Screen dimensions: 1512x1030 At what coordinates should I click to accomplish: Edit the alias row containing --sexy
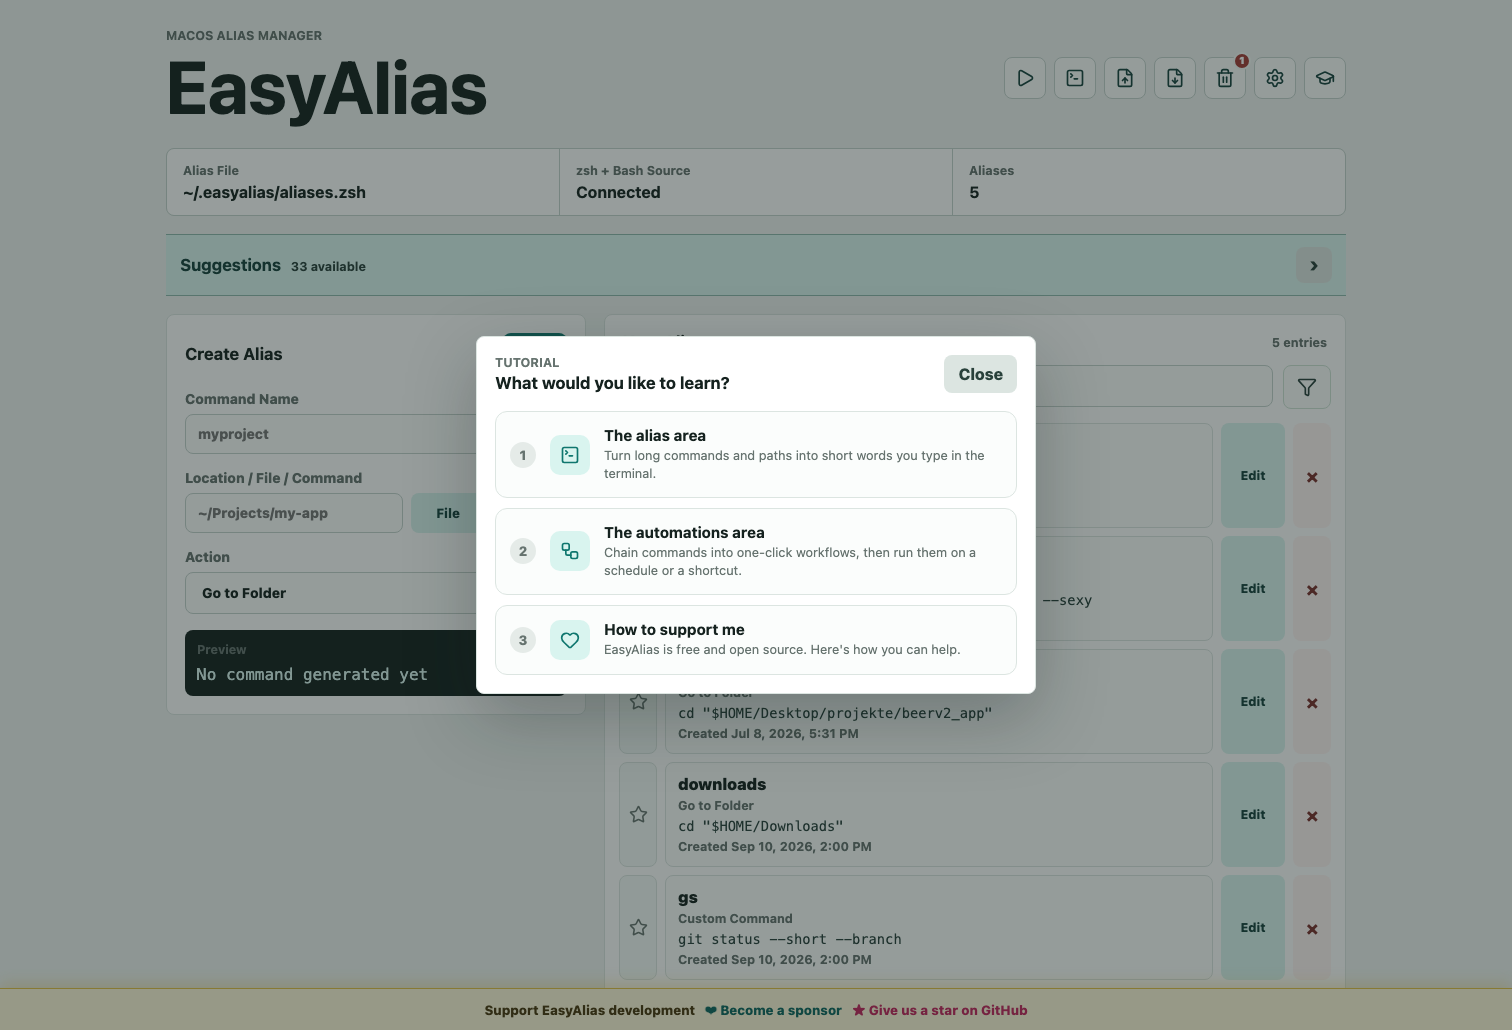1253,589
